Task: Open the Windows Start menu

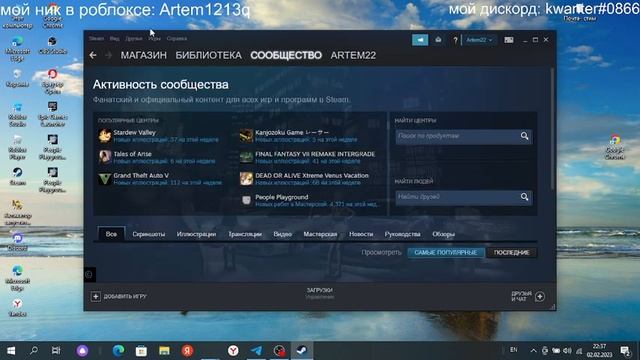Action: [11, 350]
